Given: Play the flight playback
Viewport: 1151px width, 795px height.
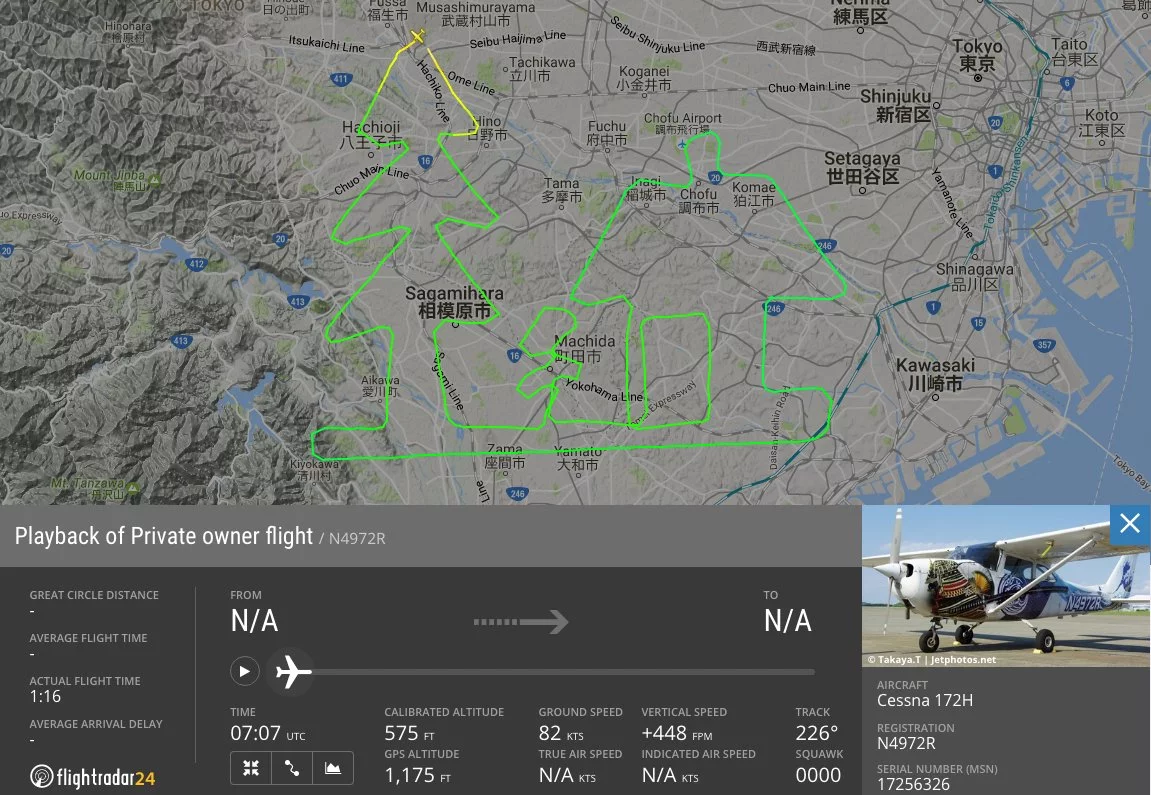Looking at the screenshot, I should pyautogui.click(x=244, y=671).
